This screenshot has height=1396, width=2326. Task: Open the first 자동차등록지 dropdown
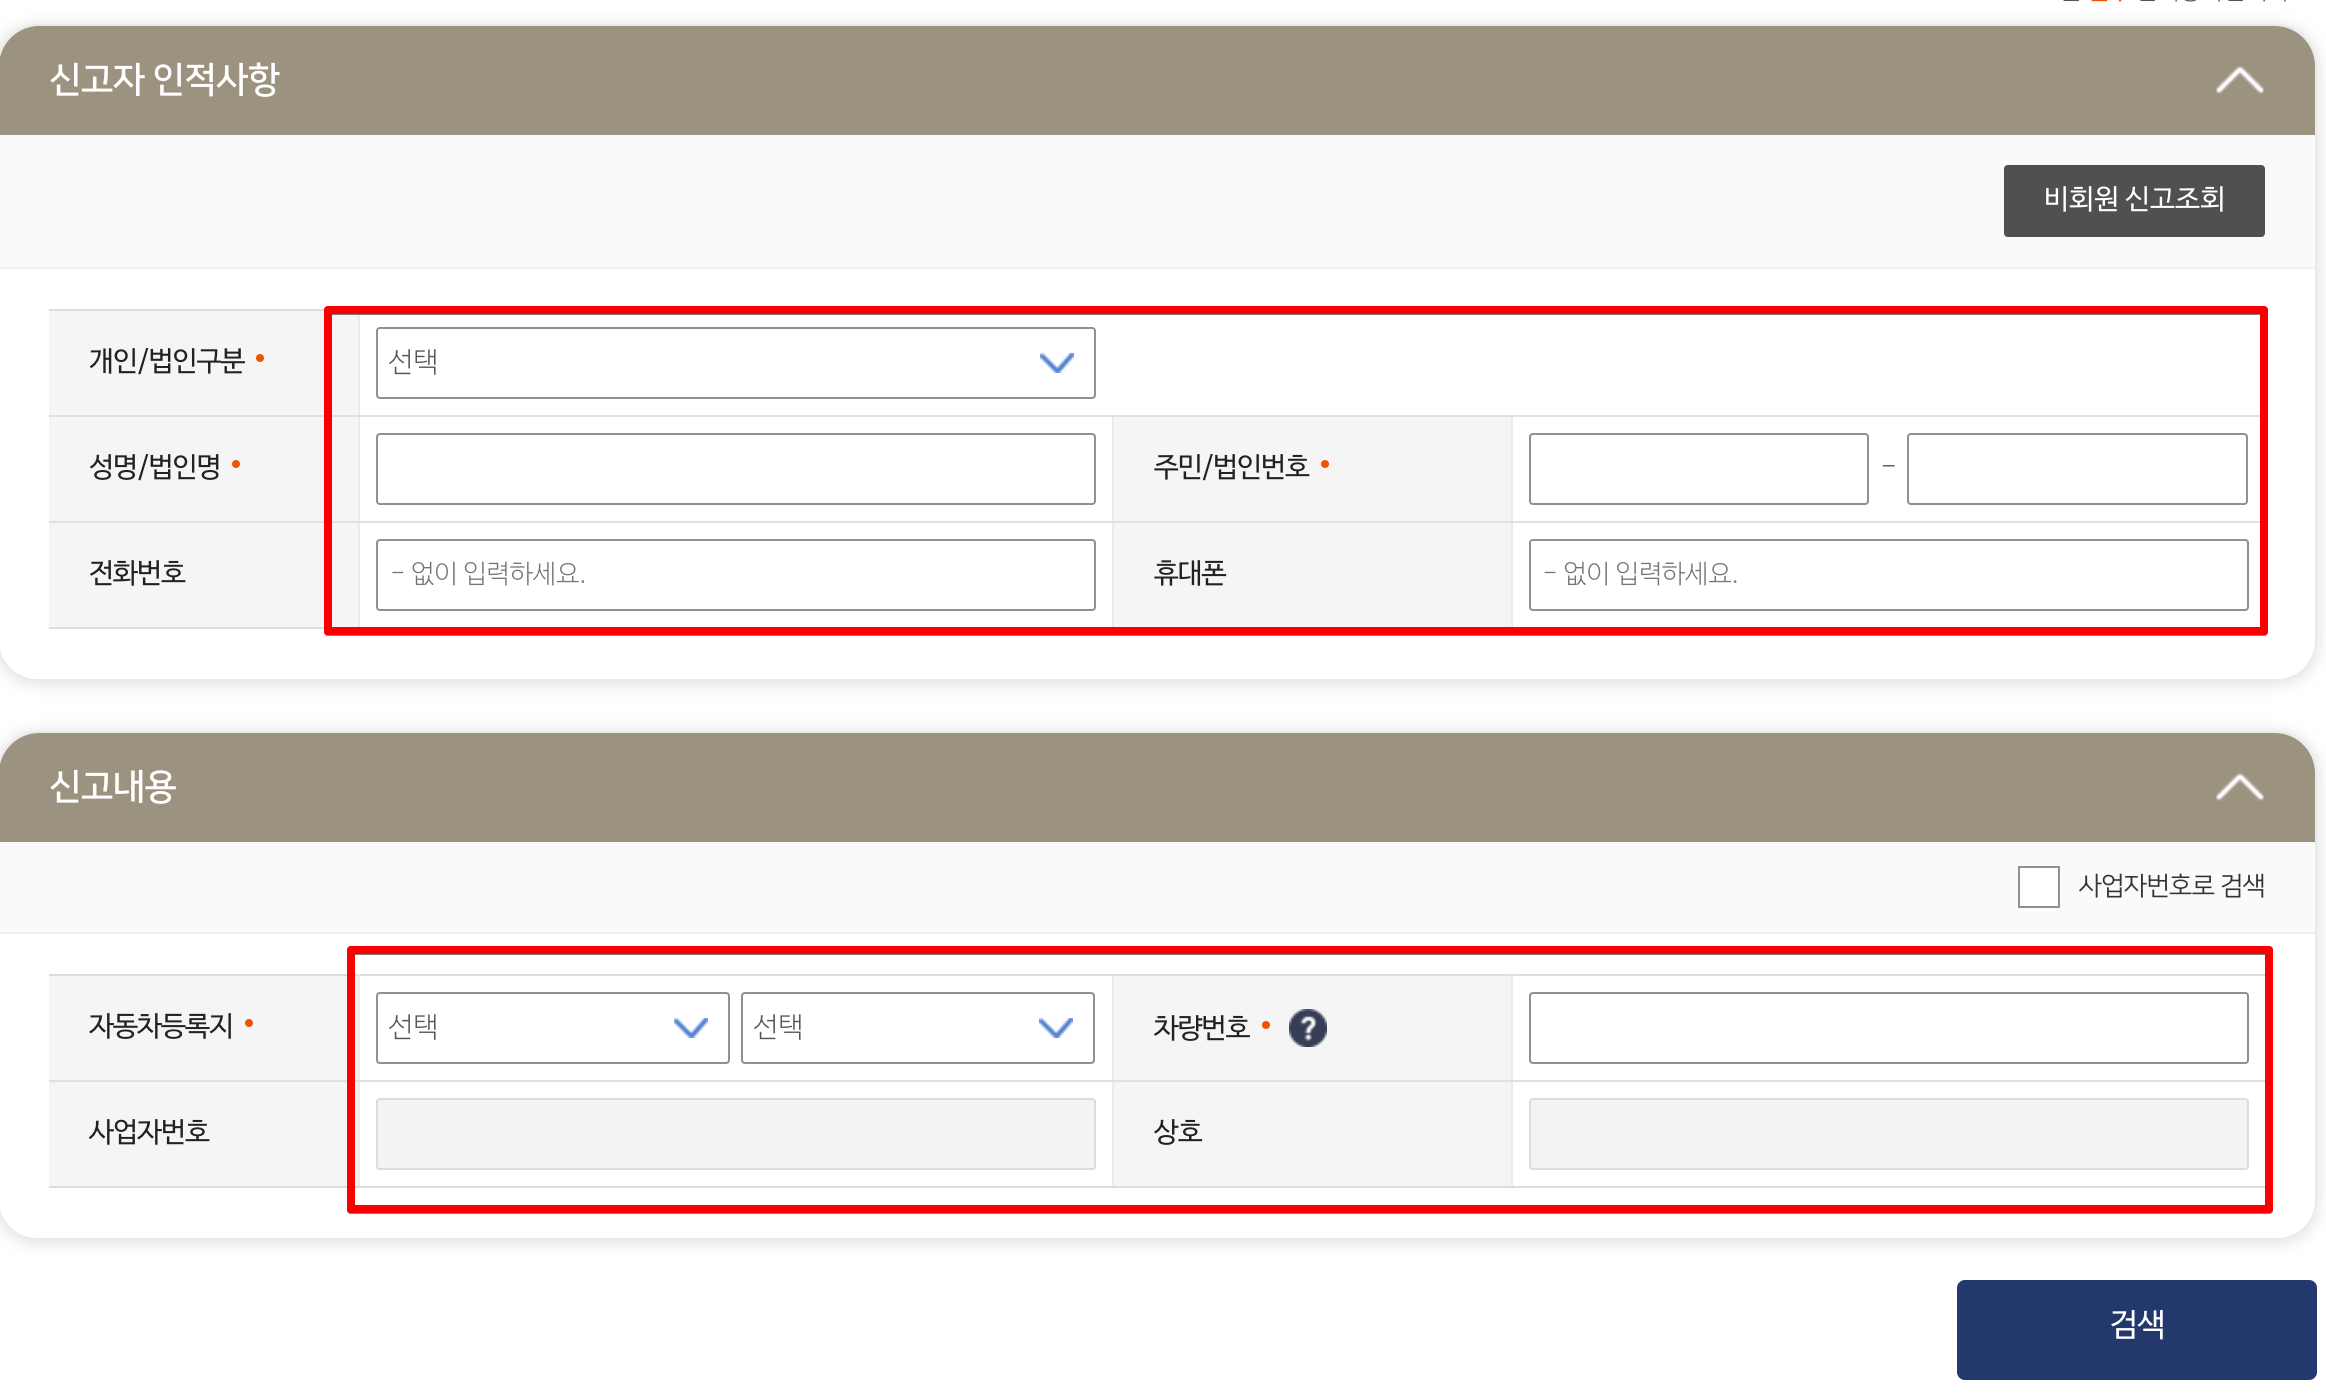coord(552,1027)
